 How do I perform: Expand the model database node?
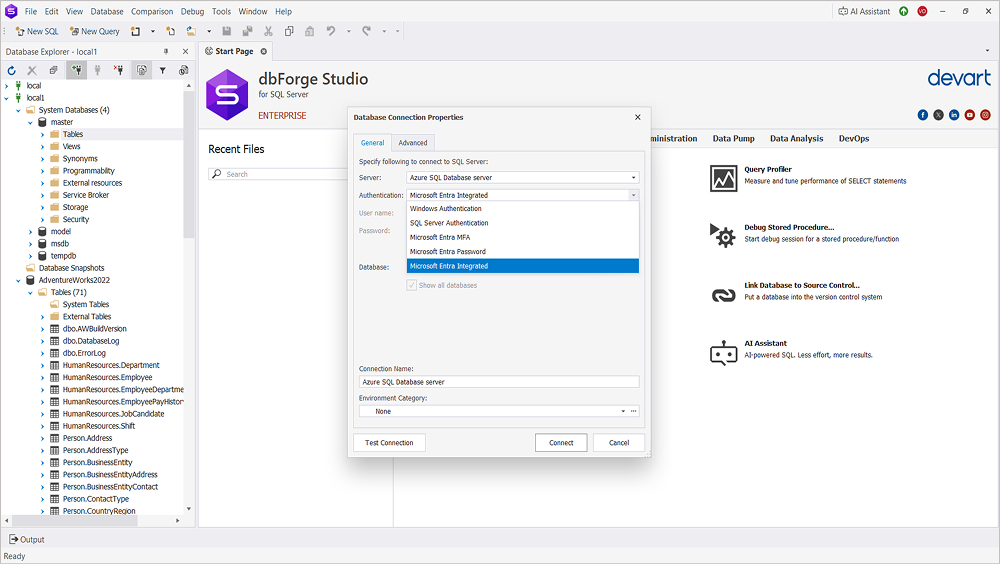pyautogui.click(x=30, y=232)
